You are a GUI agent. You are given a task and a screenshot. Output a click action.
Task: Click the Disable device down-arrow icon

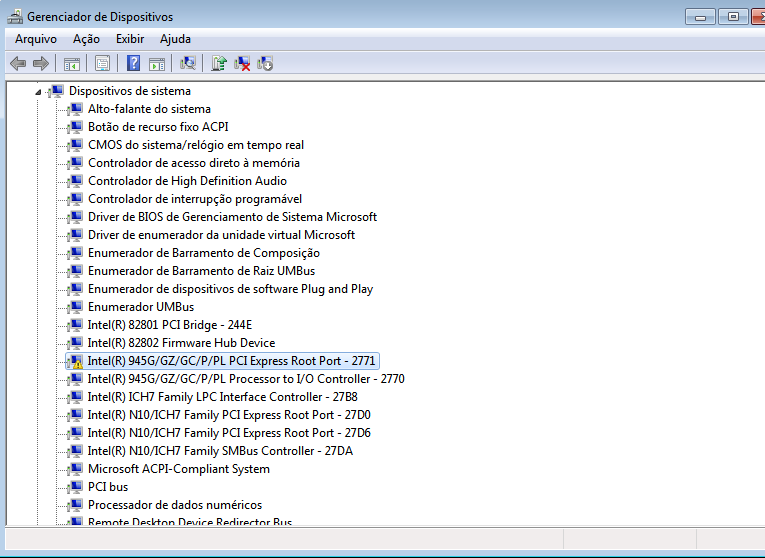coord(265,63)
